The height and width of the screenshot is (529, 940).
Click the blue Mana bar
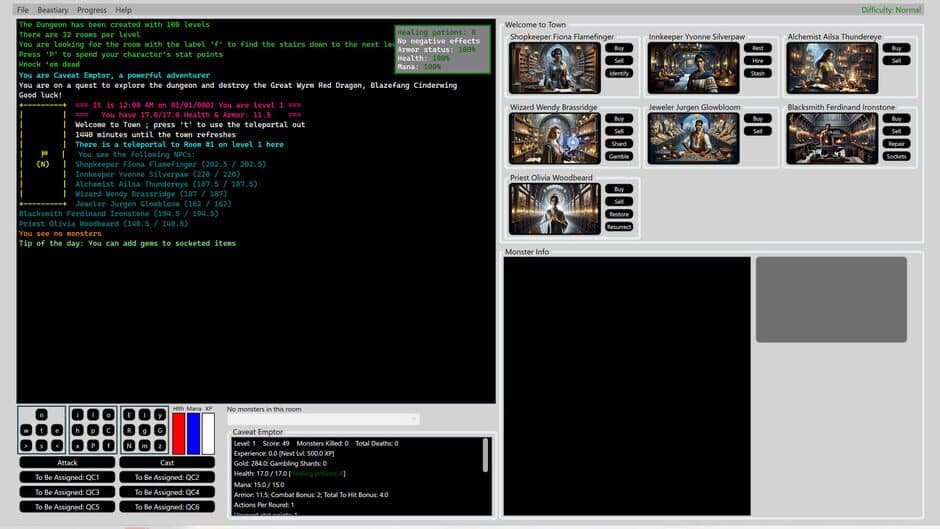click(193, 433)
